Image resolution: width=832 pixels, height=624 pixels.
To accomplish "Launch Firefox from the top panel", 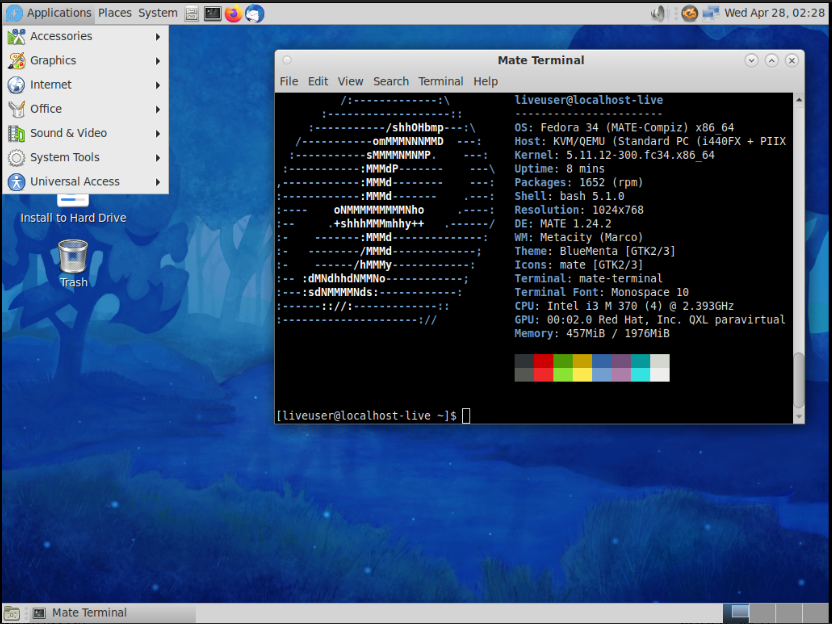I will [233, 14].
